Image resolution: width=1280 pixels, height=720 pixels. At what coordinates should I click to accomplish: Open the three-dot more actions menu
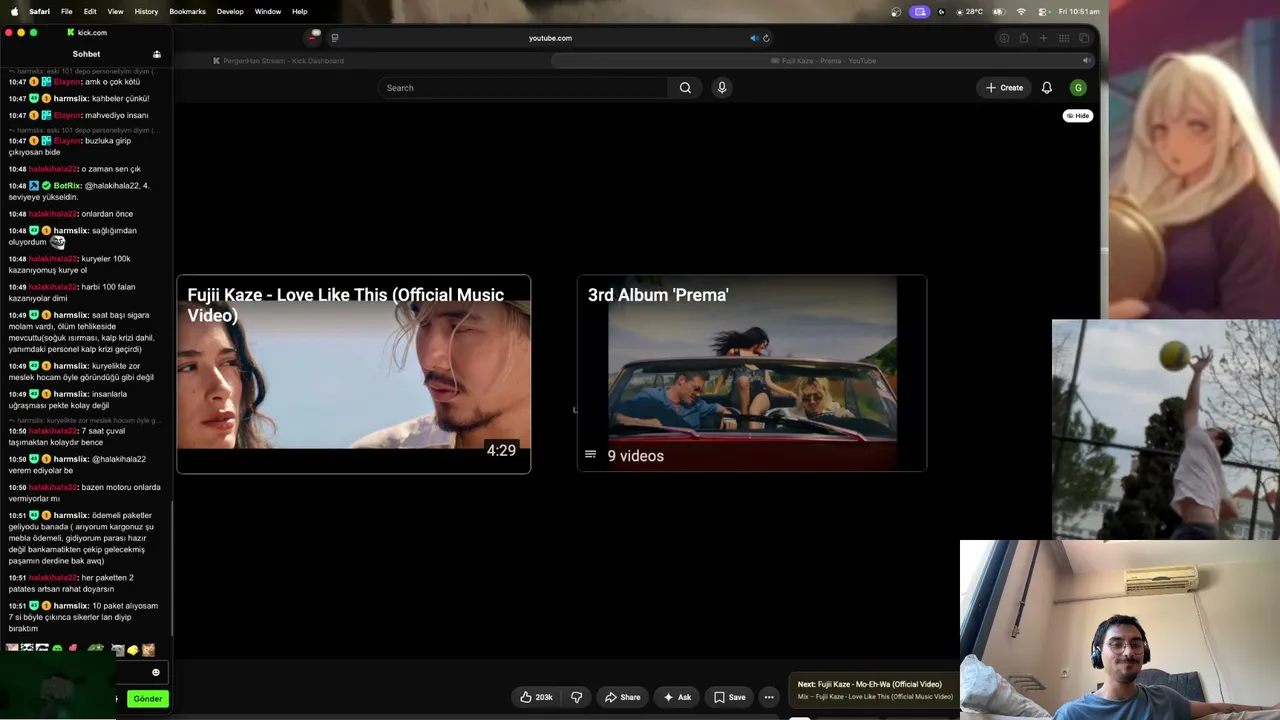pos(769,697)
